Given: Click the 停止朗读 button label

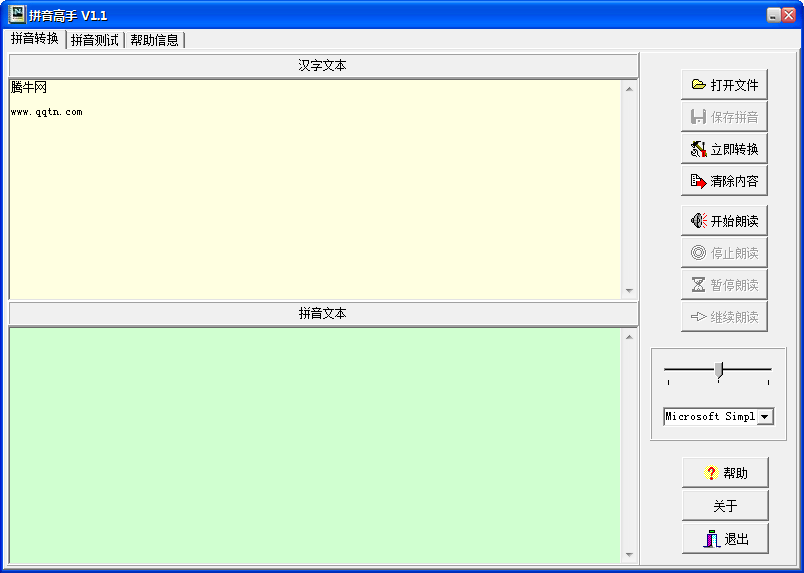Looking at the screenshot, I should point(734,253).
